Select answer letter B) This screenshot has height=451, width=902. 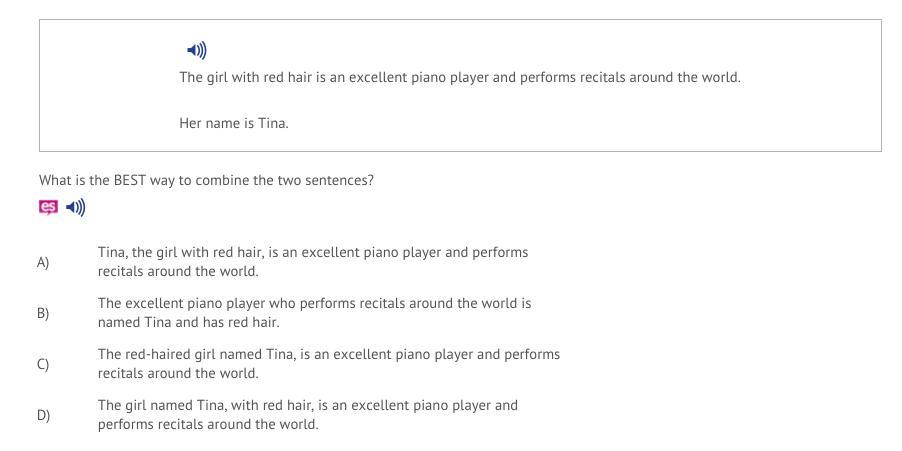(x=43, y=313)
